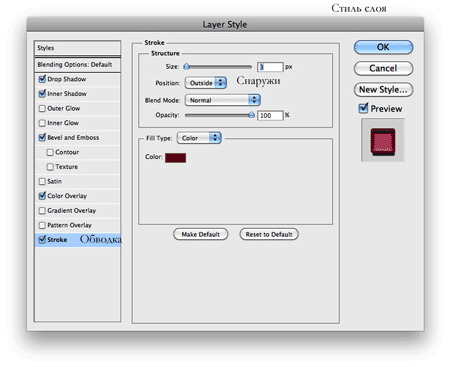Enable the Outer Glow checkbox

[42, 109]
